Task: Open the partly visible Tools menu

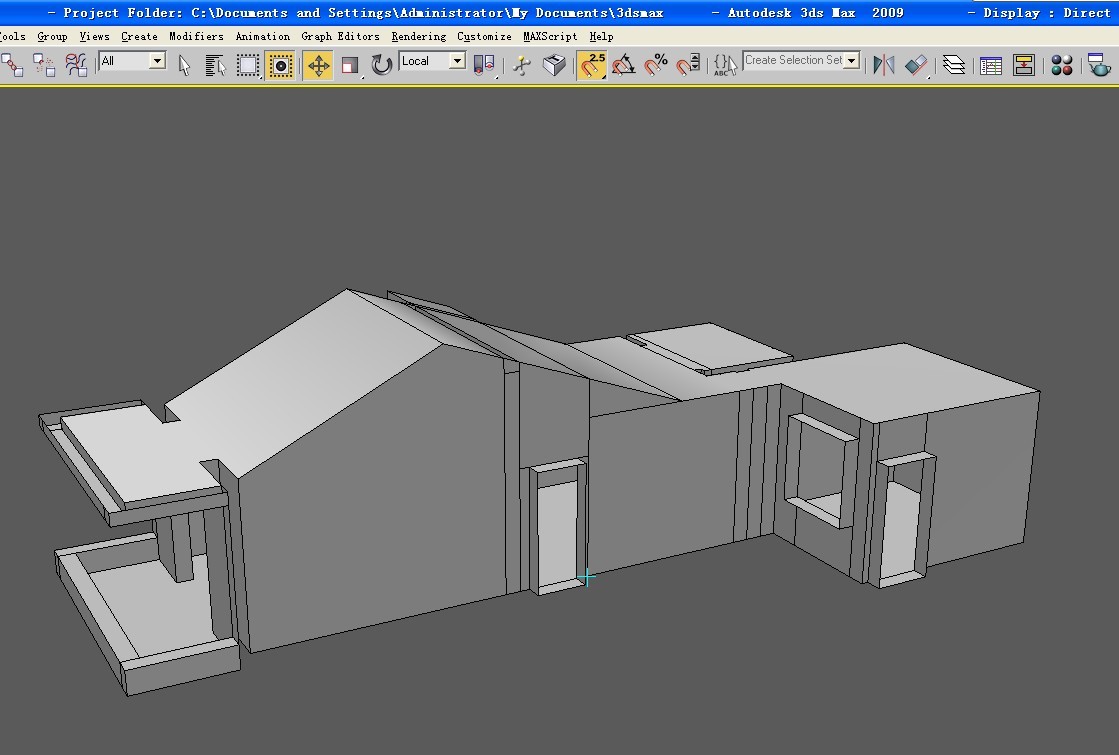Action: [13, 36]
